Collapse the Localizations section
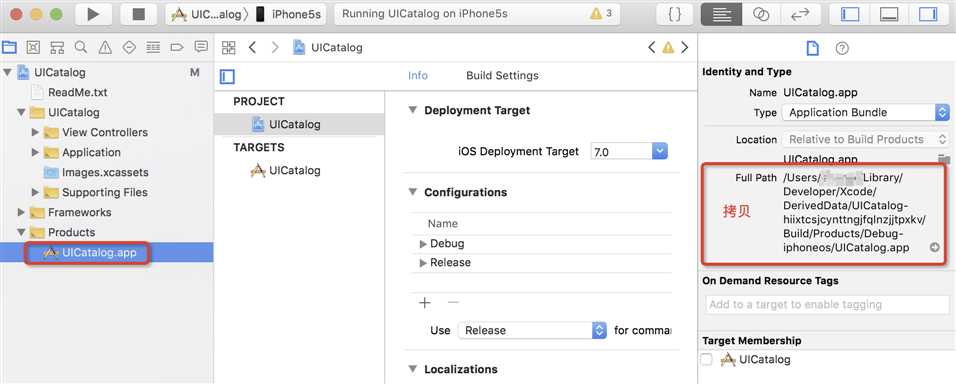Image resolution: width=956 pixels, height=384 pixels. (413, 369)
